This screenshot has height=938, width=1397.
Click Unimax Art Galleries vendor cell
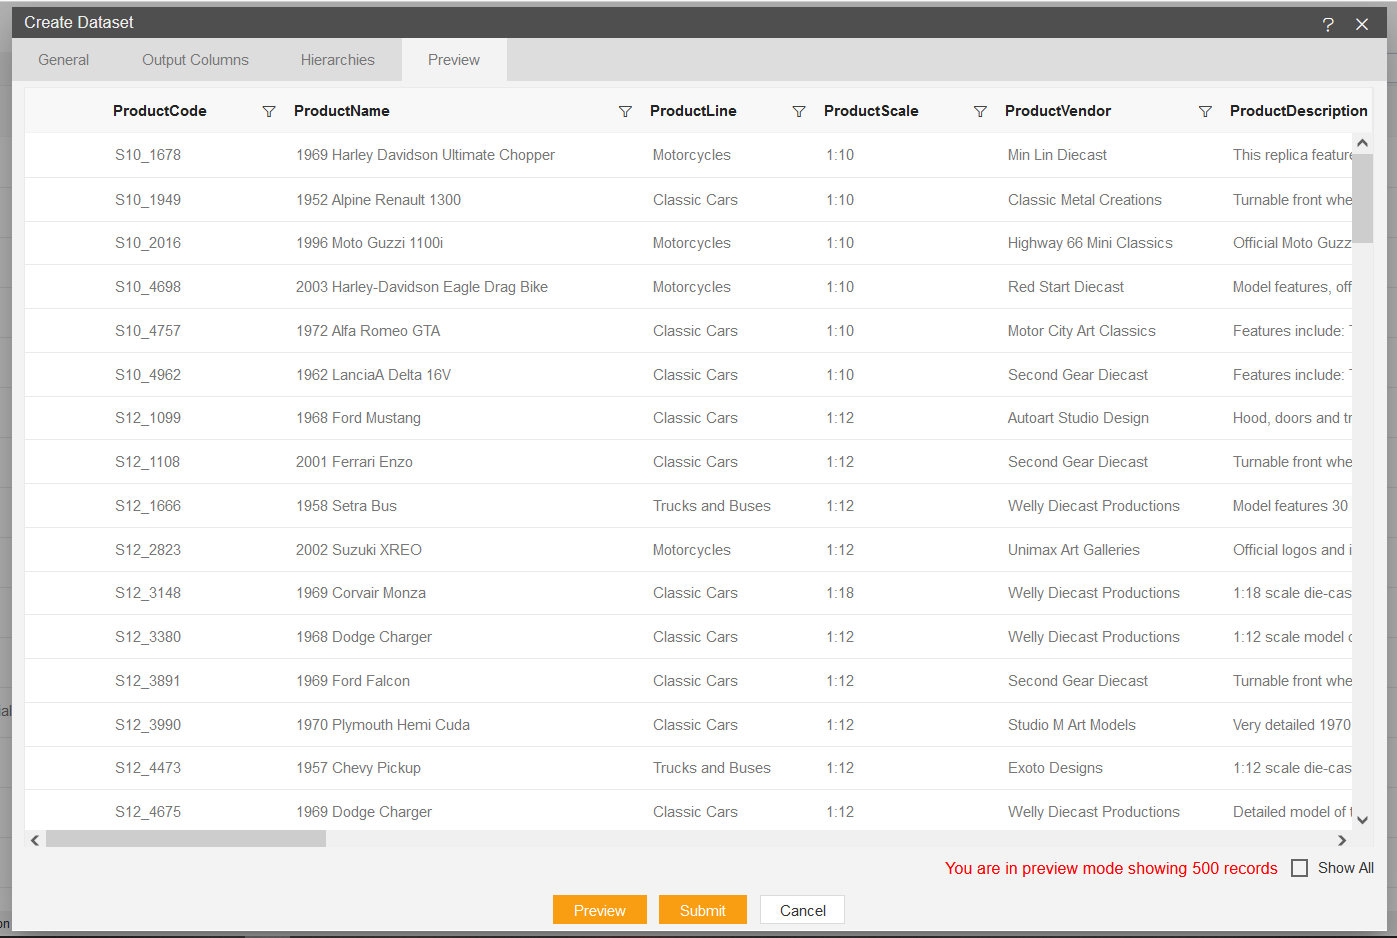[1074, 550]
